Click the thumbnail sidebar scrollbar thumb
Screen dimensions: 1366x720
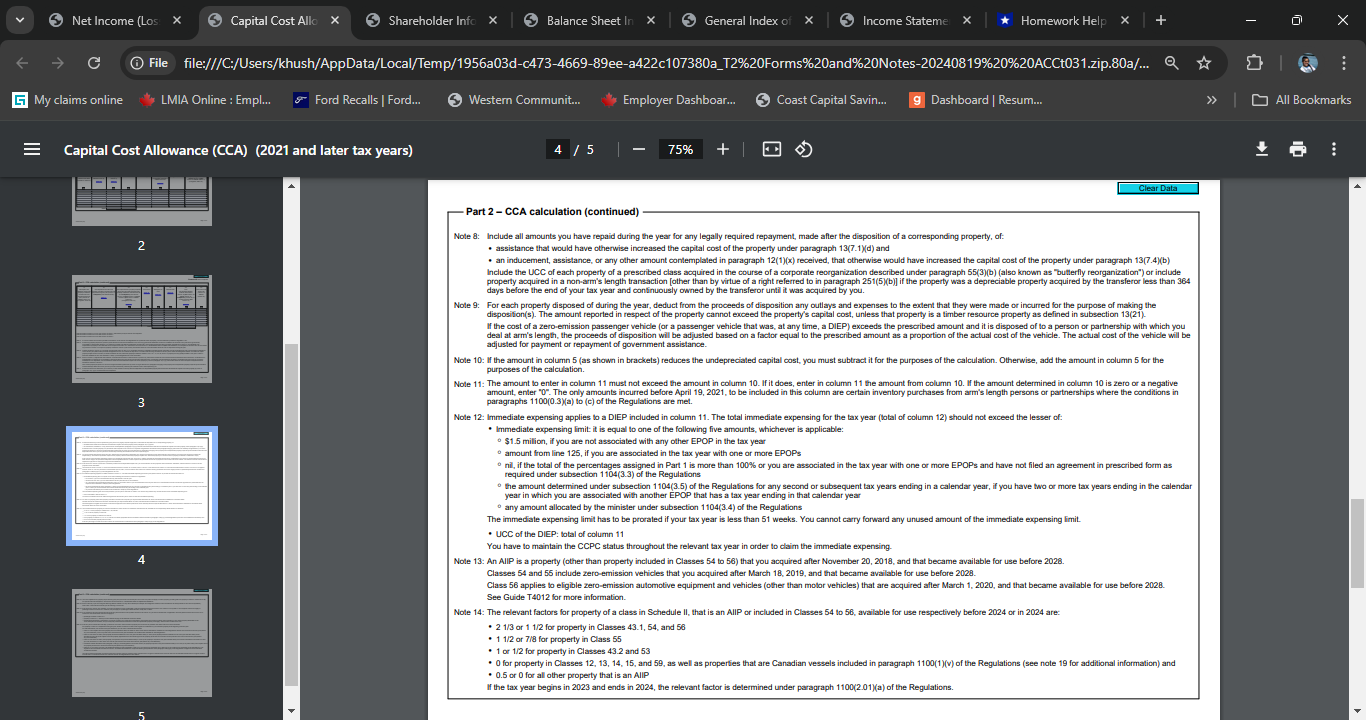[x=291, y=513]
